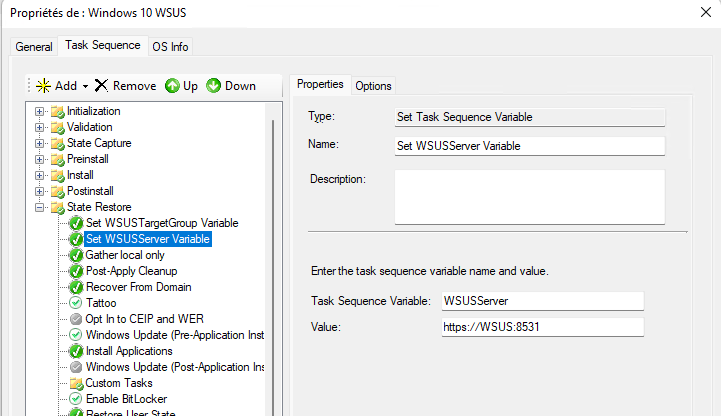Click the Install folder icon

pos(57,176)
